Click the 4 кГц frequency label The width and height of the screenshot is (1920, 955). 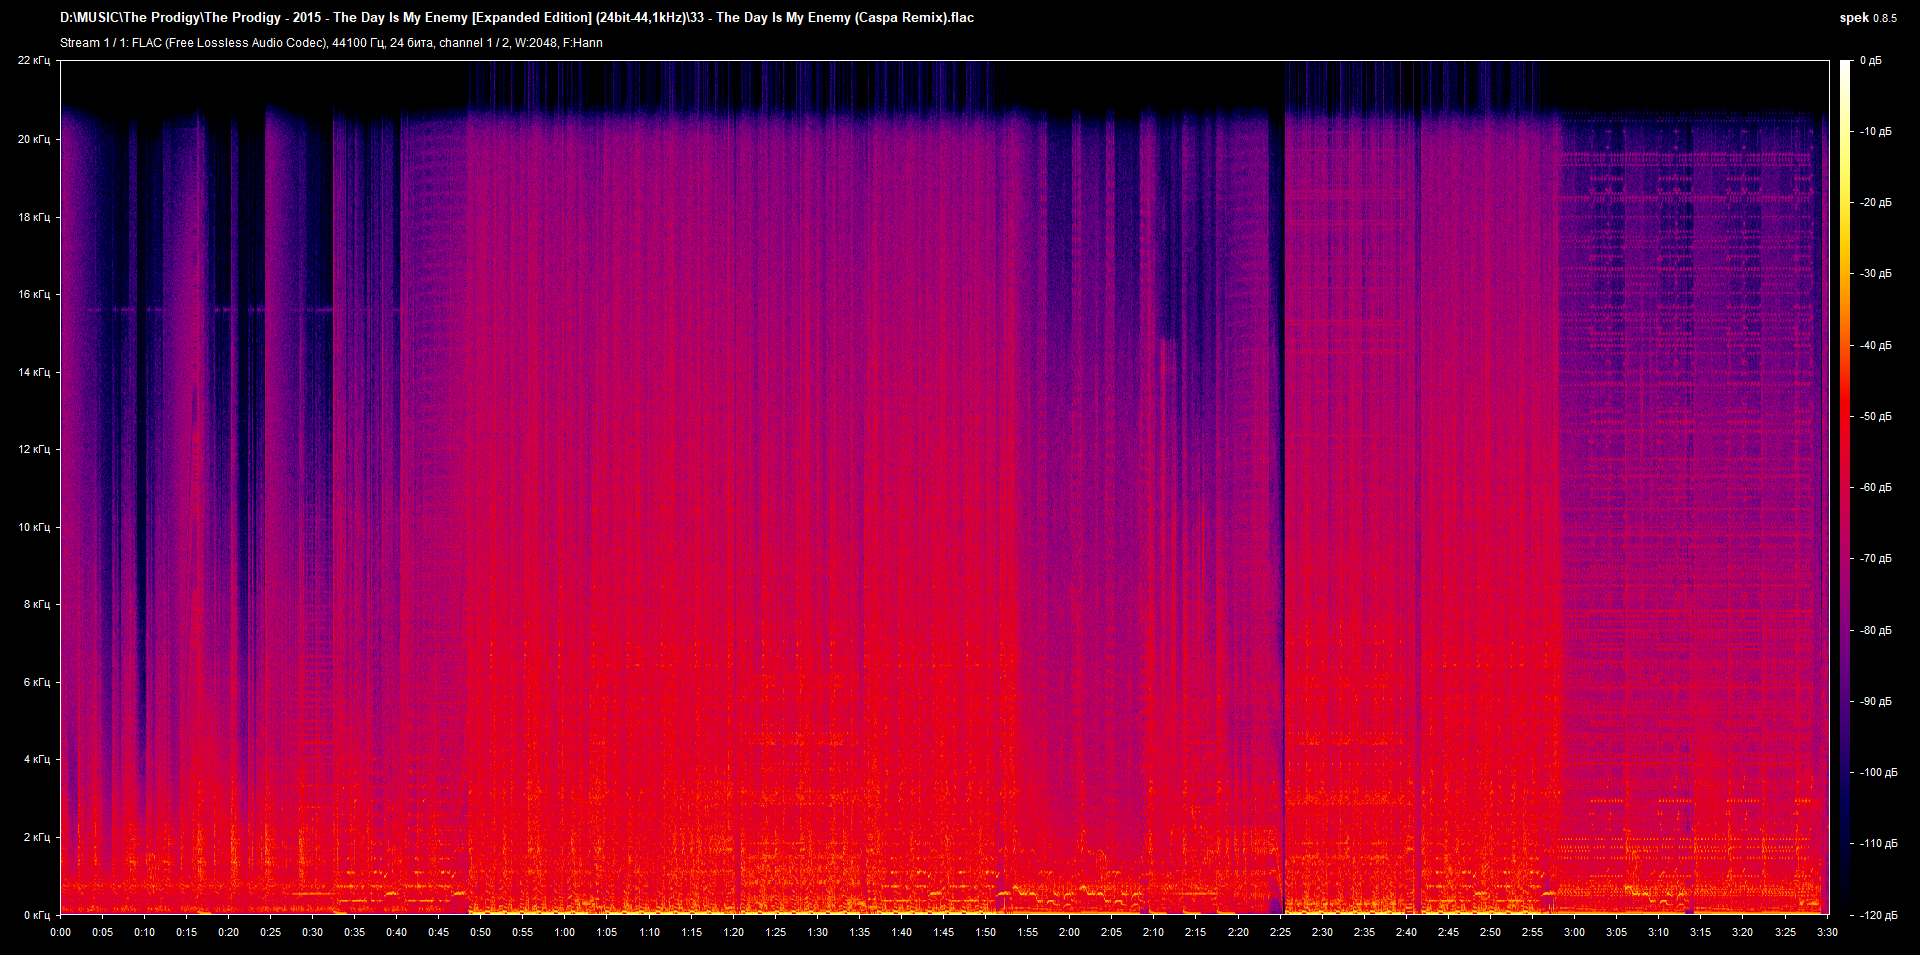(x=36, y=759)
